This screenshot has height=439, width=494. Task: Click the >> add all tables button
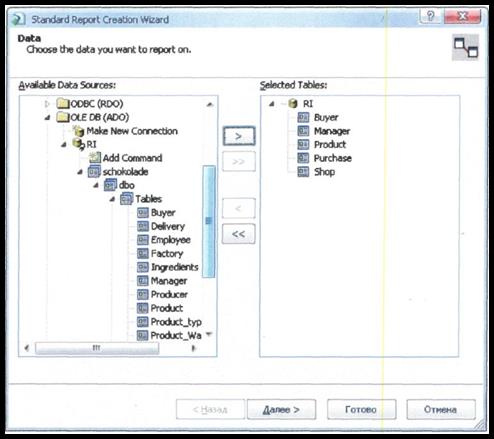239,162
